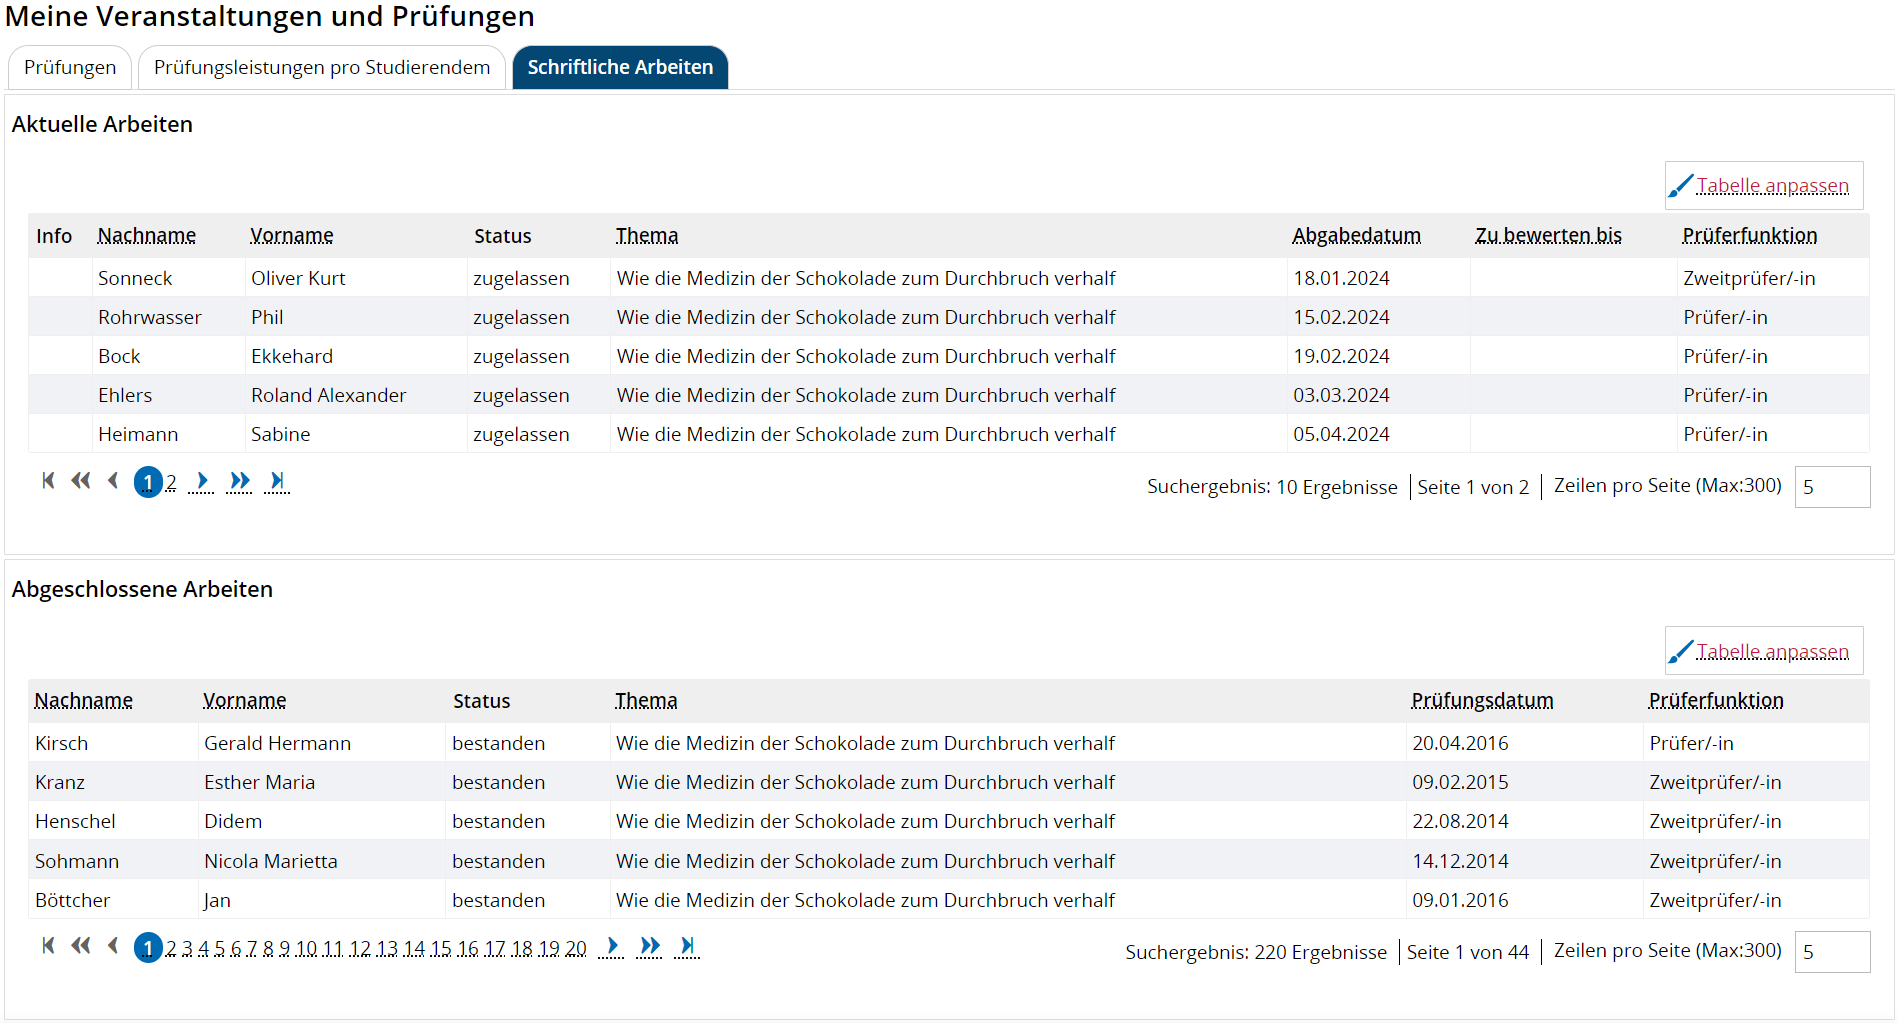Go to first page in Aktuelle Arbeiten
The height and width of the screenshot is (1023, 1898).
point(48,481)
